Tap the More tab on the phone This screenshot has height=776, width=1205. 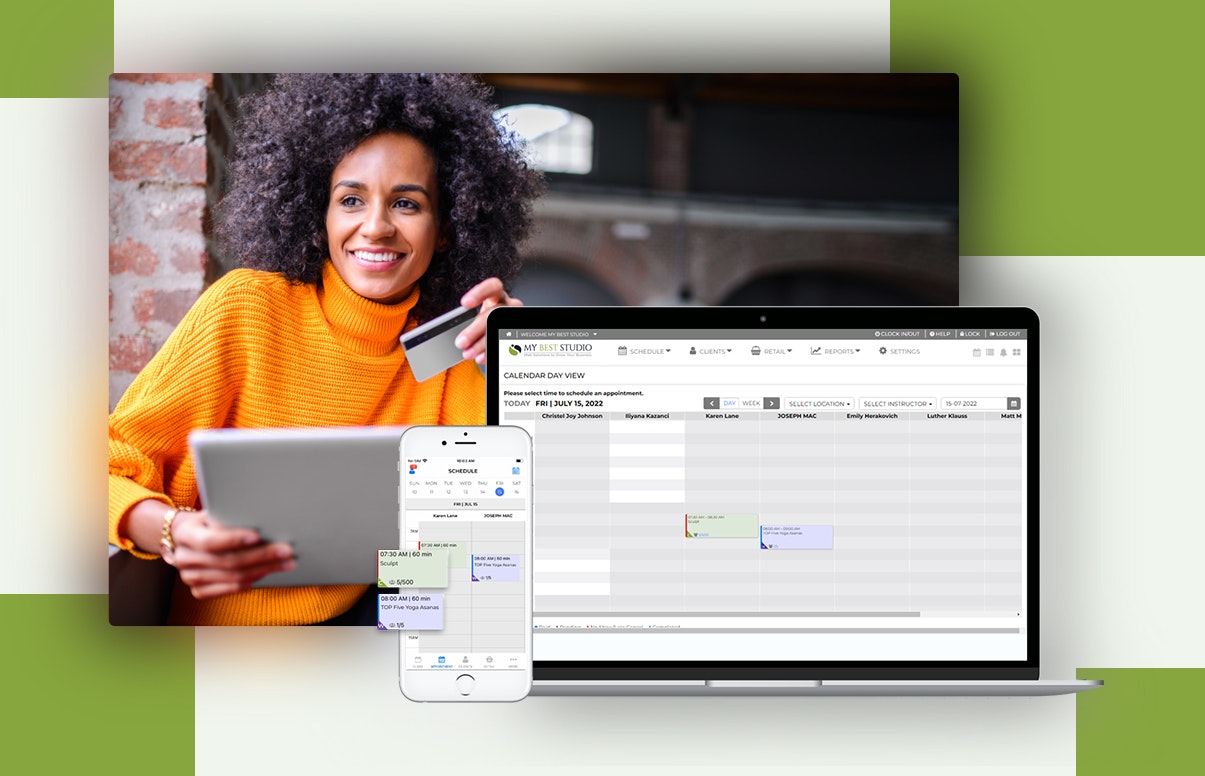click(513, 662)
